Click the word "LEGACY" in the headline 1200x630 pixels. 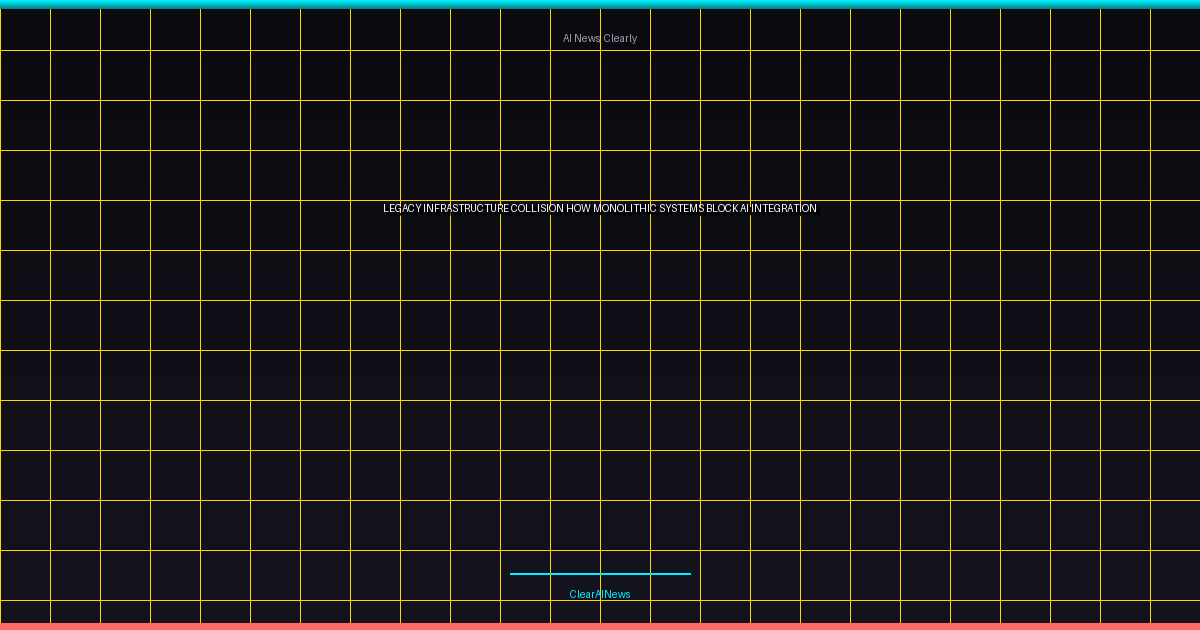tap(402, 209)
